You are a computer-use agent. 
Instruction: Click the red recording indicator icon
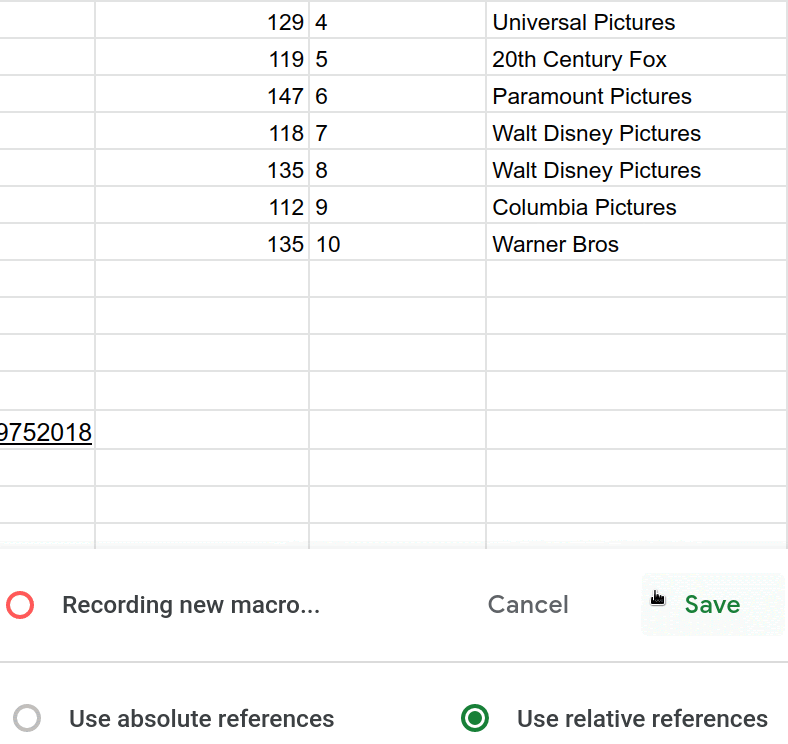20,605
